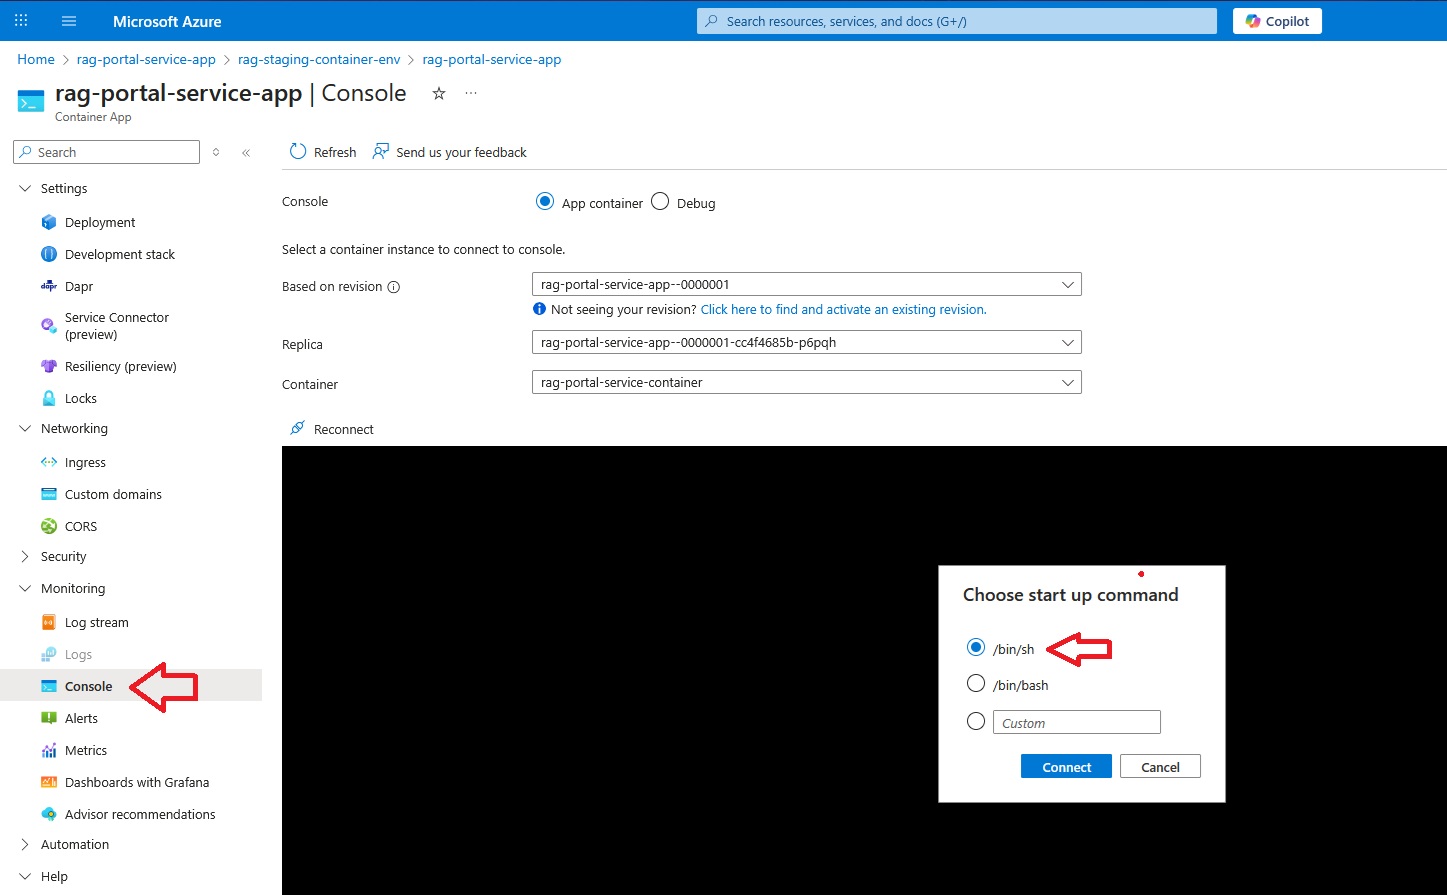The height and width of the screenshot is (895, 1447).
Task: Open Log stream under Monitoring
Action: click(98, 621)
